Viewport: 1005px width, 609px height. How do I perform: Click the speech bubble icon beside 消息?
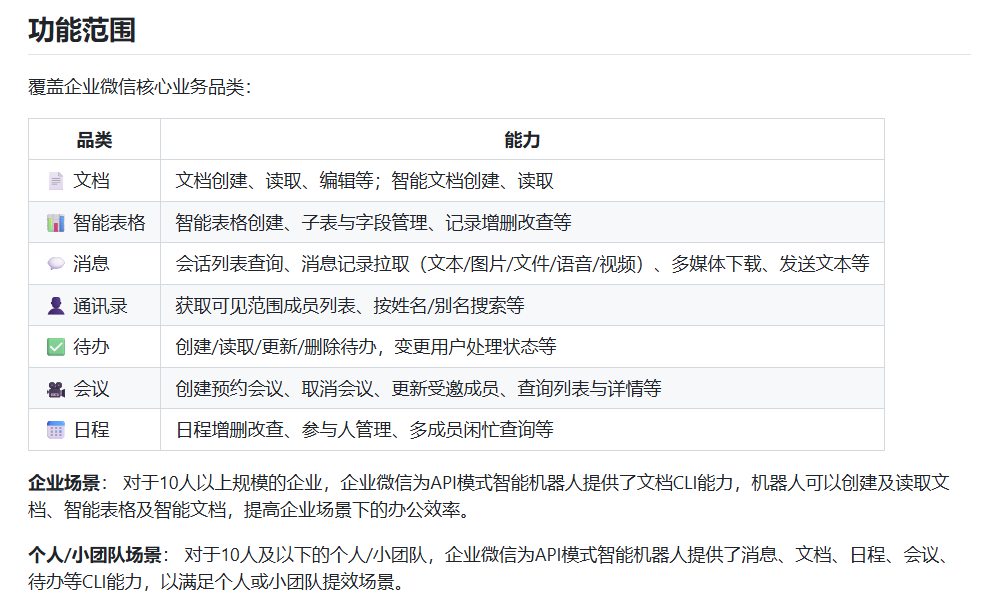56,263
